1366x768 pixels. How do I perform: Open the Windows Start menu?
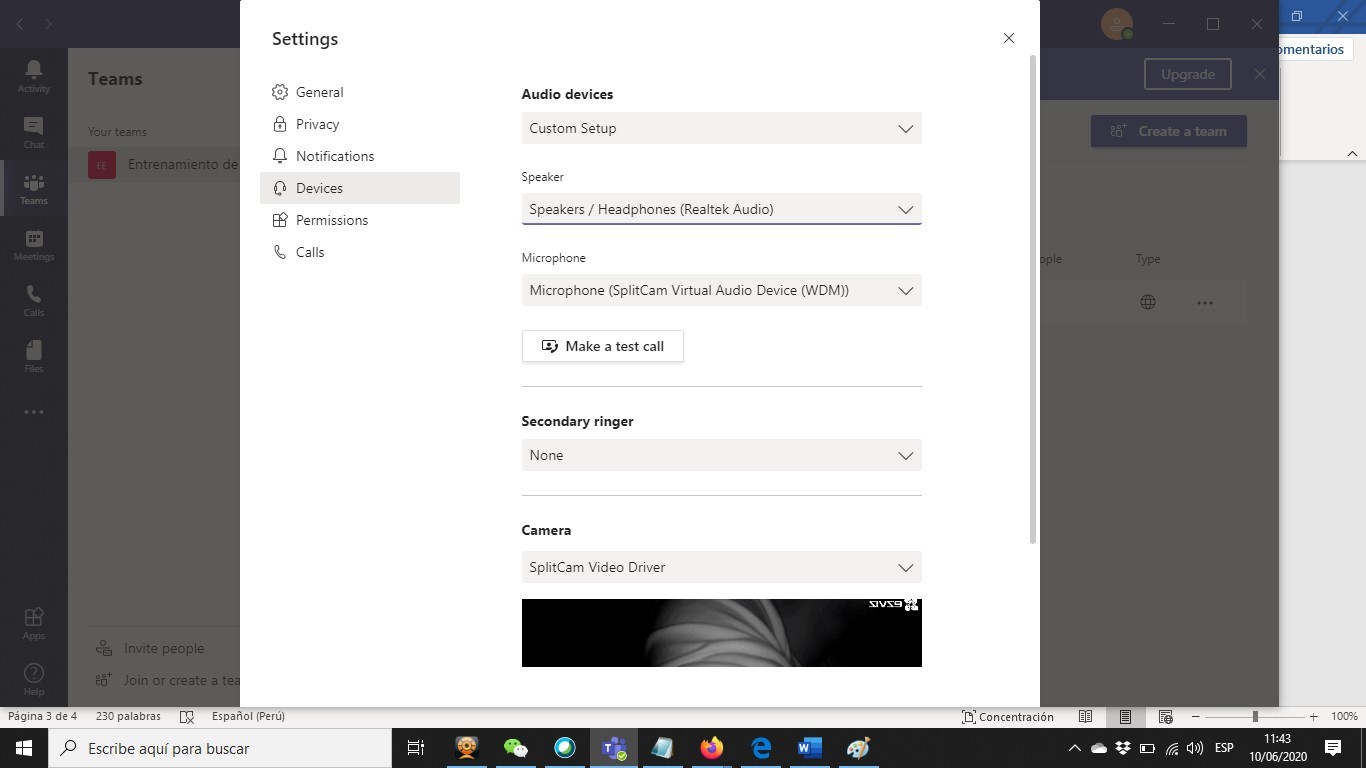coord(24,748)
